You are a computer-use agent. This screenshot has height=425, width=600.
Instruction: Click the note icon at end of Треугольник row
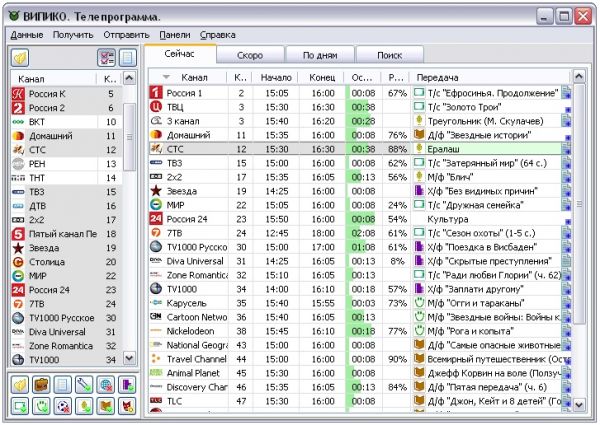point(566,121)
